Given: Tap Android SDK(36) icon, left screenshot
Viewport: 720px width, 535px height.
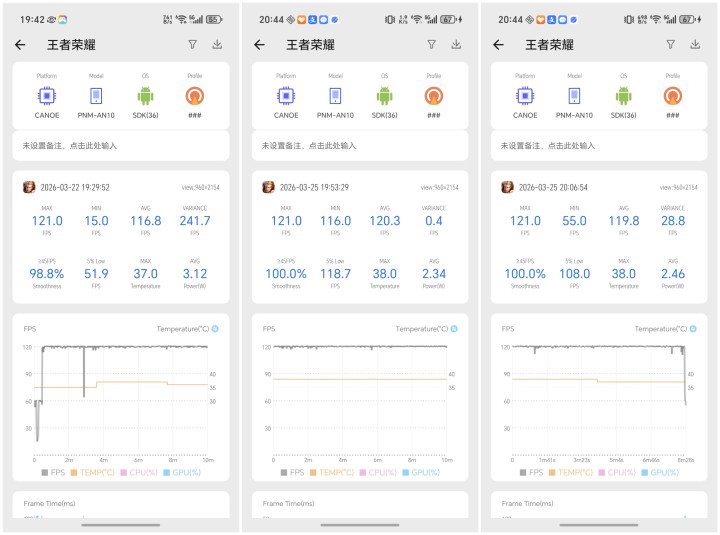Looking at the screenshot, I should pyautogui.click(x=146, y=96).
